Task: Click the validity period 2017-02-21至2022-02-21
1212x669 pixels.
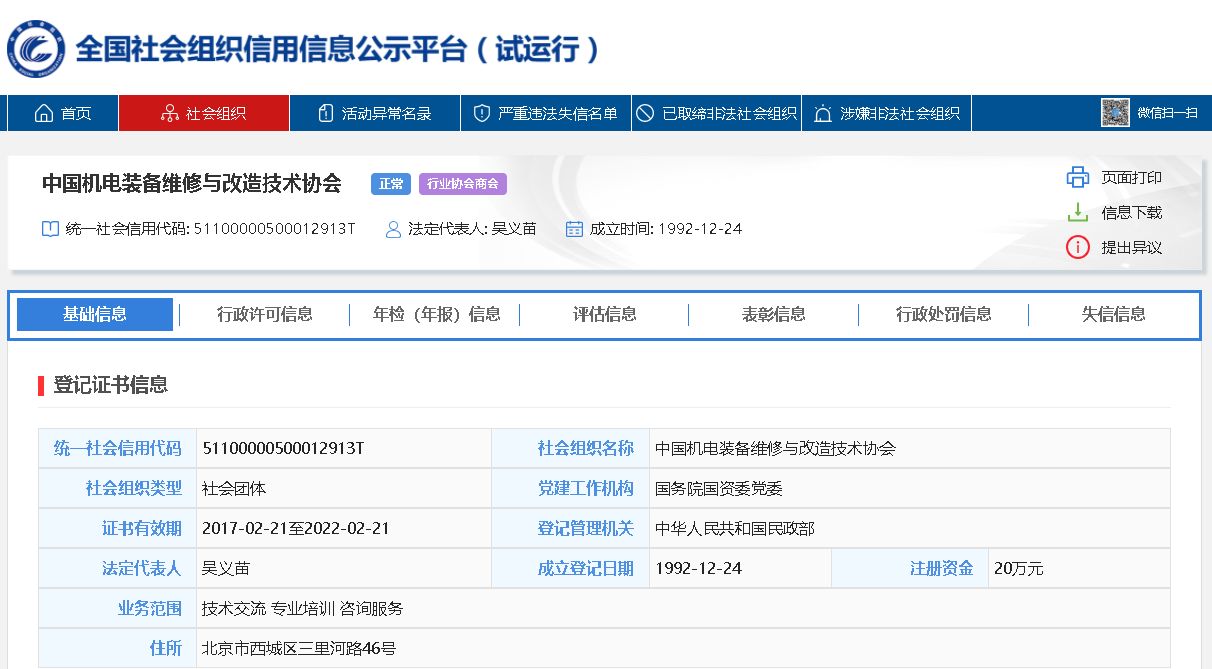Action: 295,528
